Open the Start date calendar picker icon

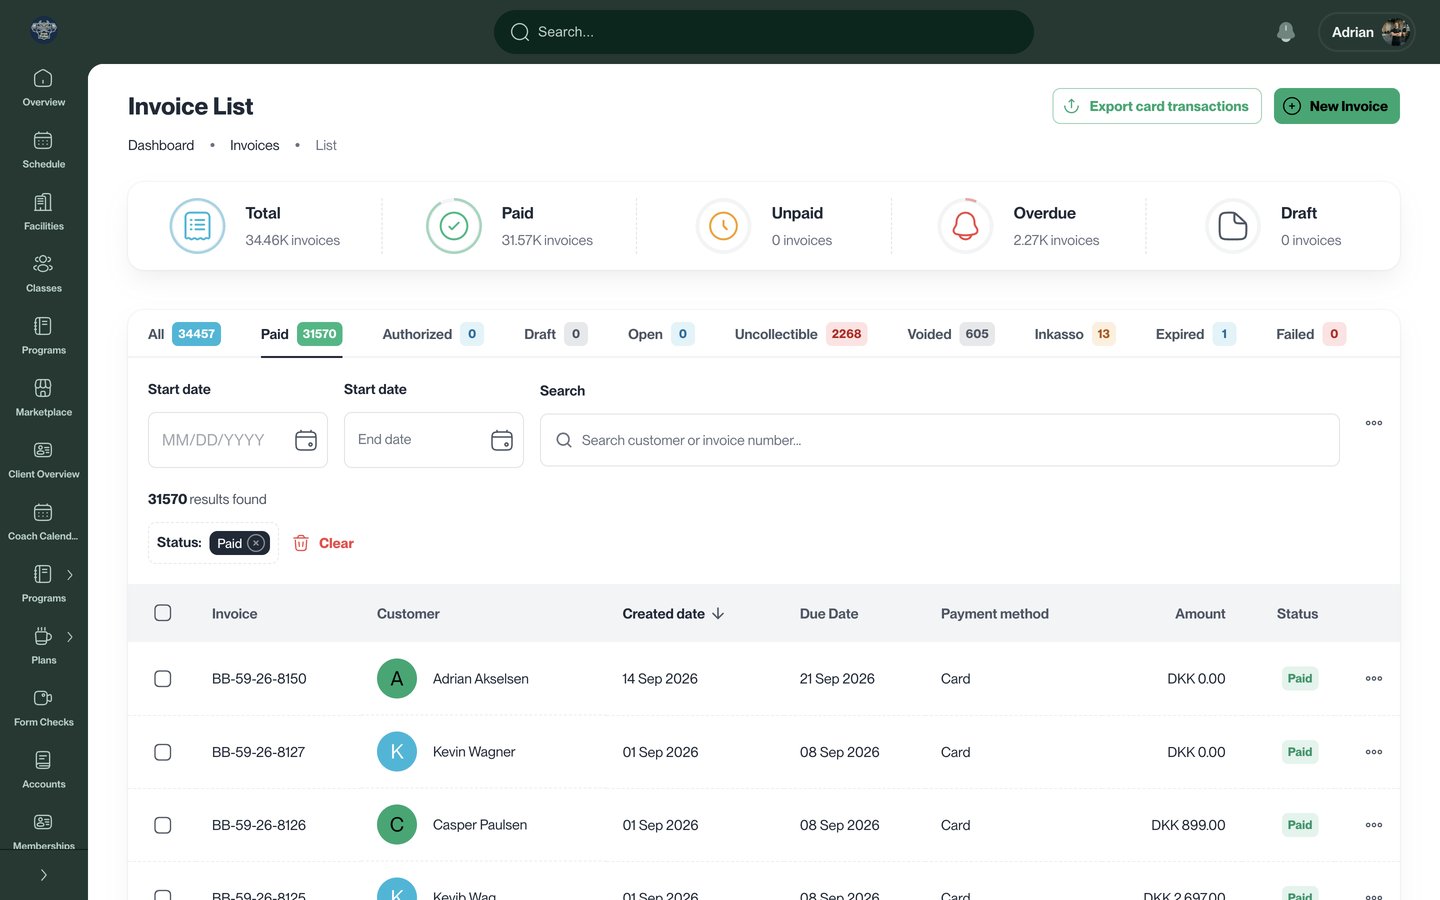click(x=306, y=440)
